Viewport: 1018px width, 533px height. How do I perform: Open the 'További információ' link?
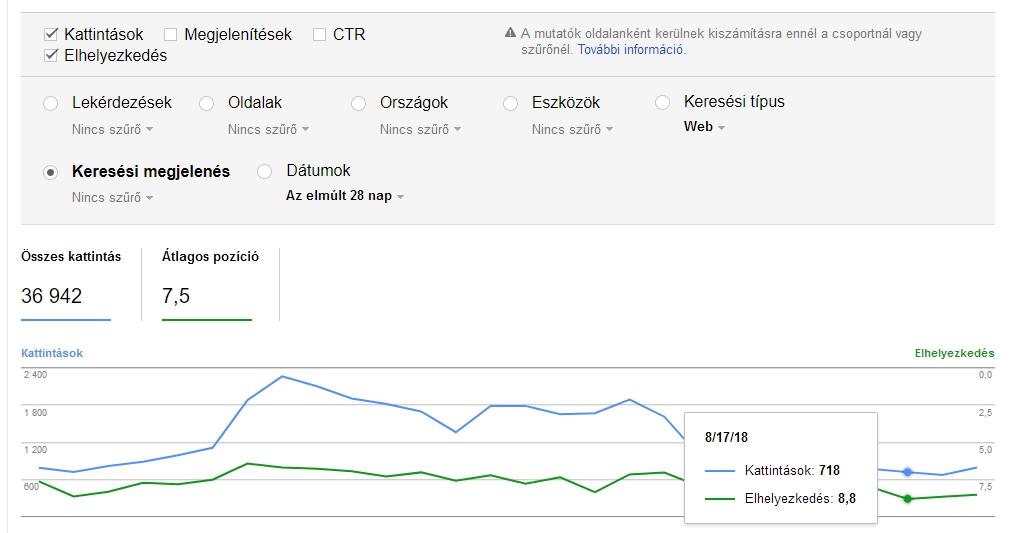pyautogui.click(x=631, y=49)
